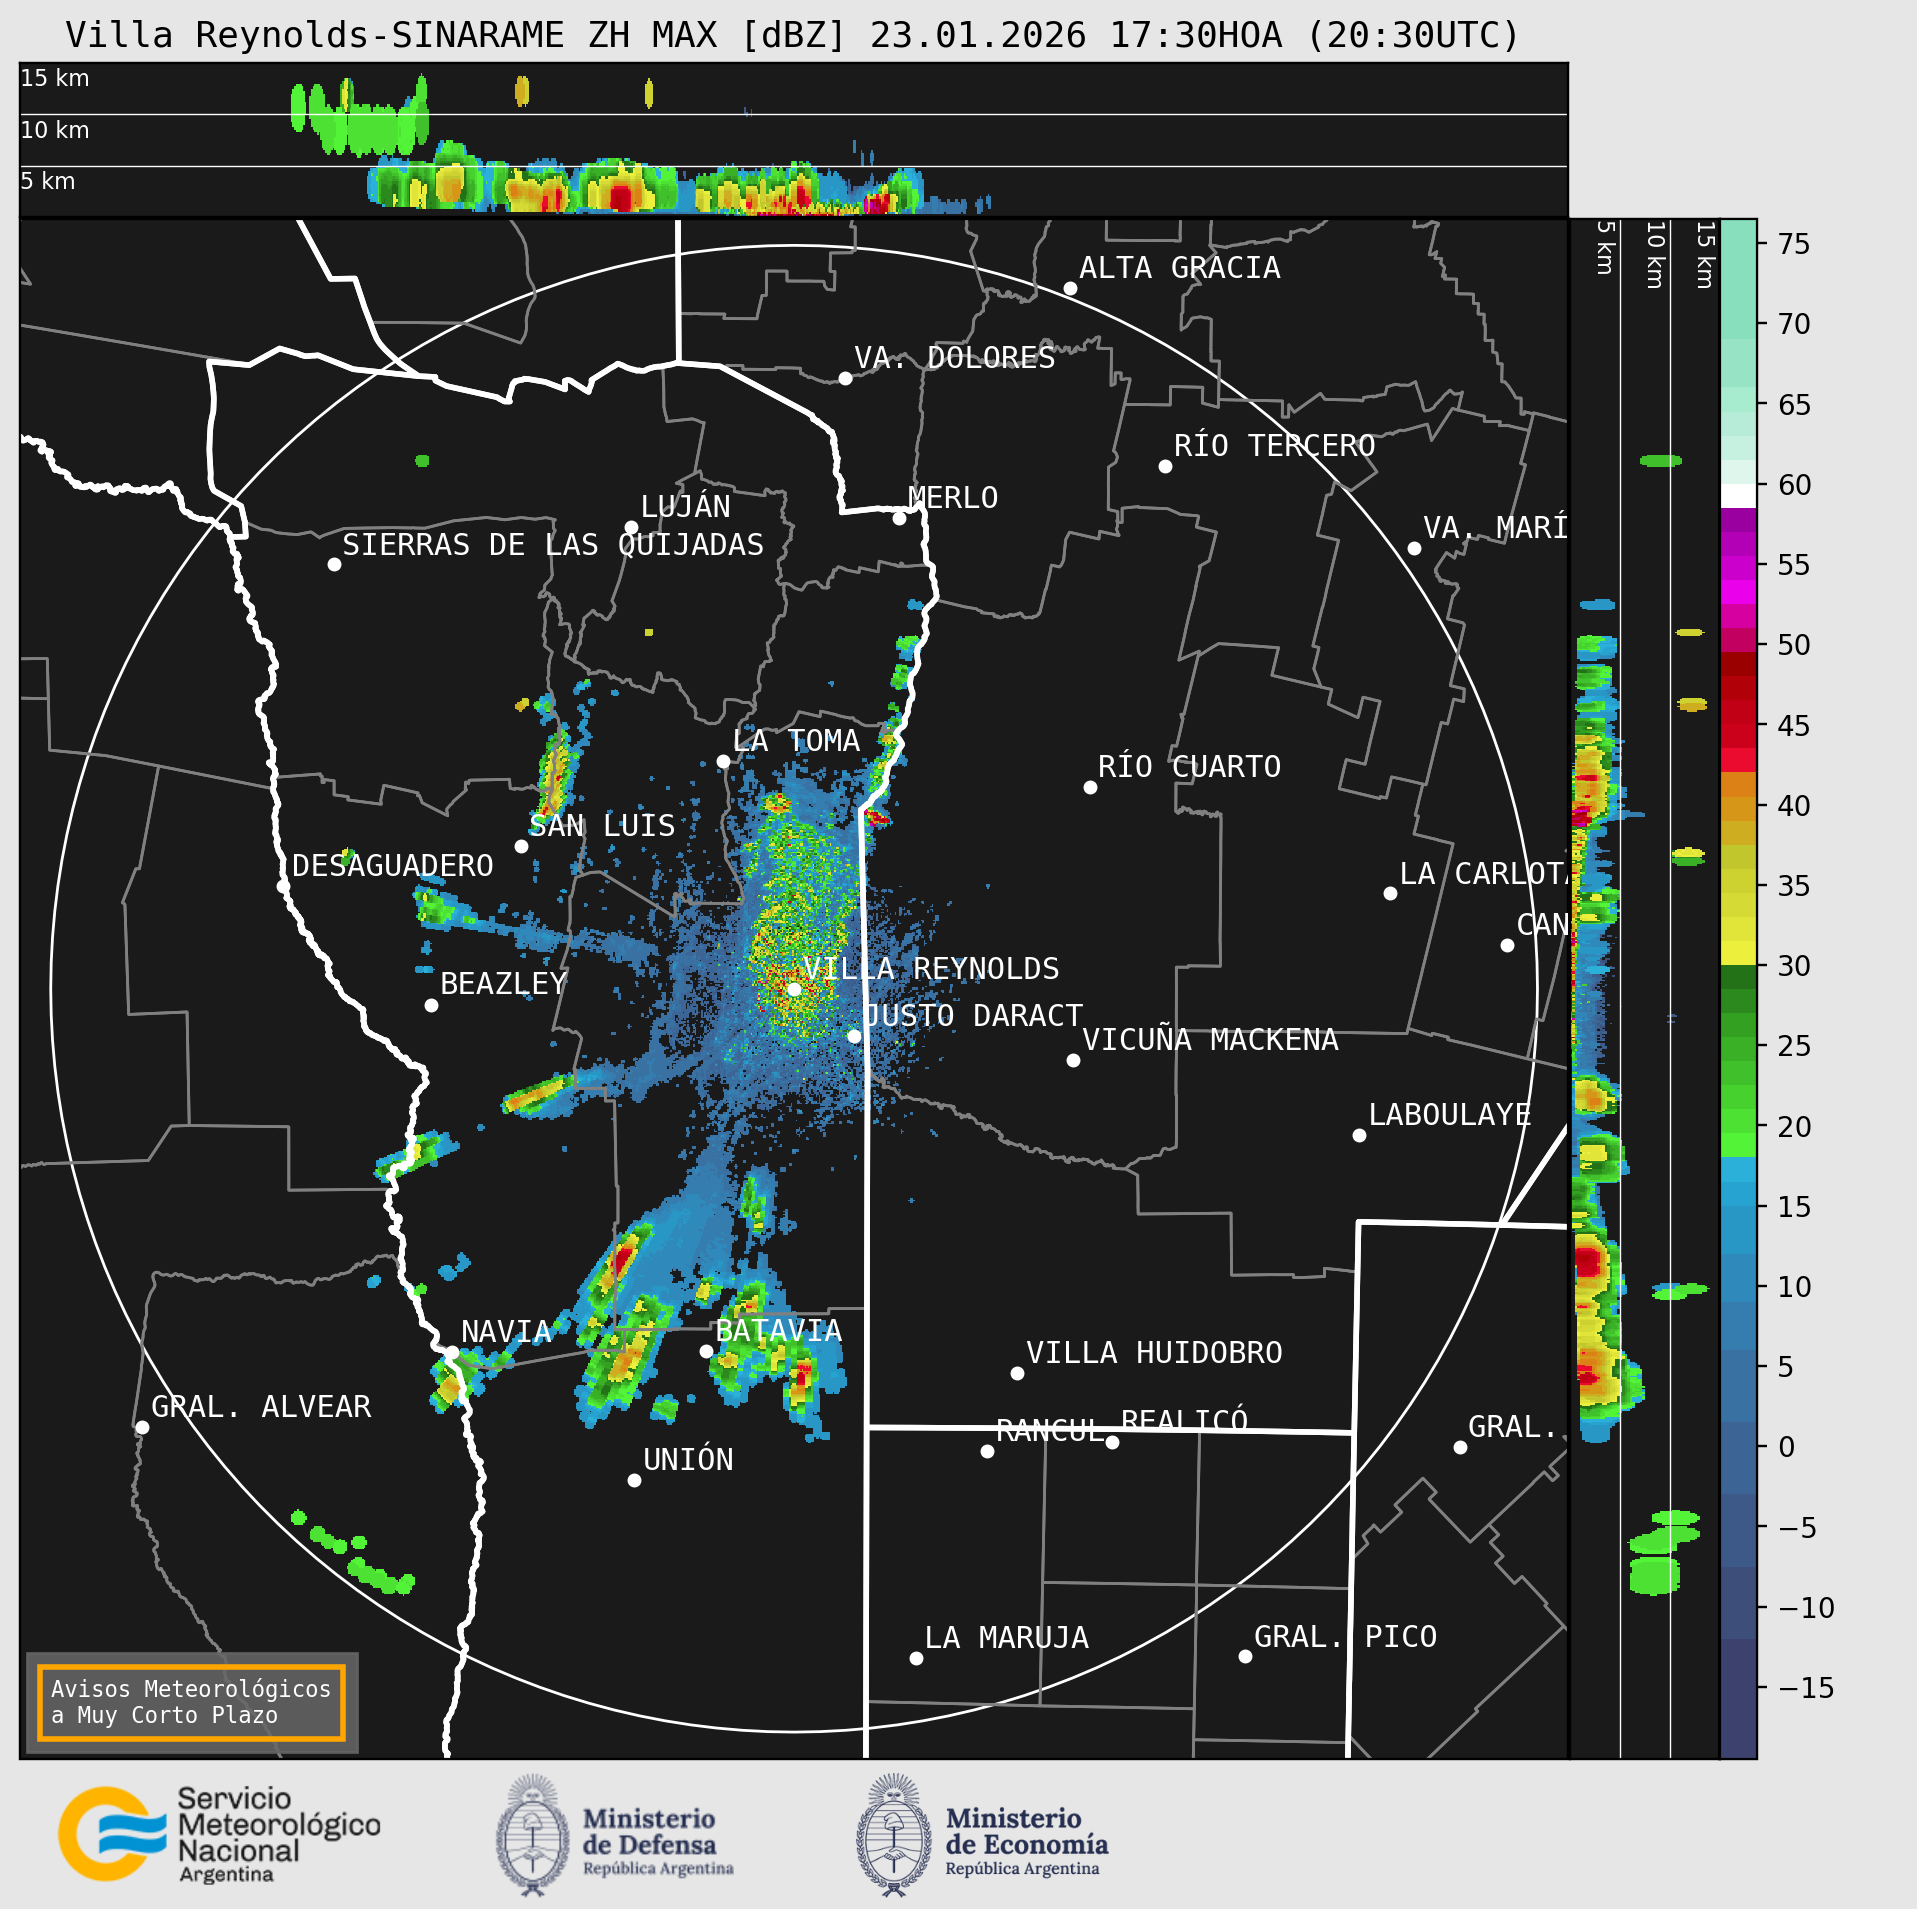1917x1909 pixels.
Task: Click the LABOULAYE map label
Action: (1450, 1115)
